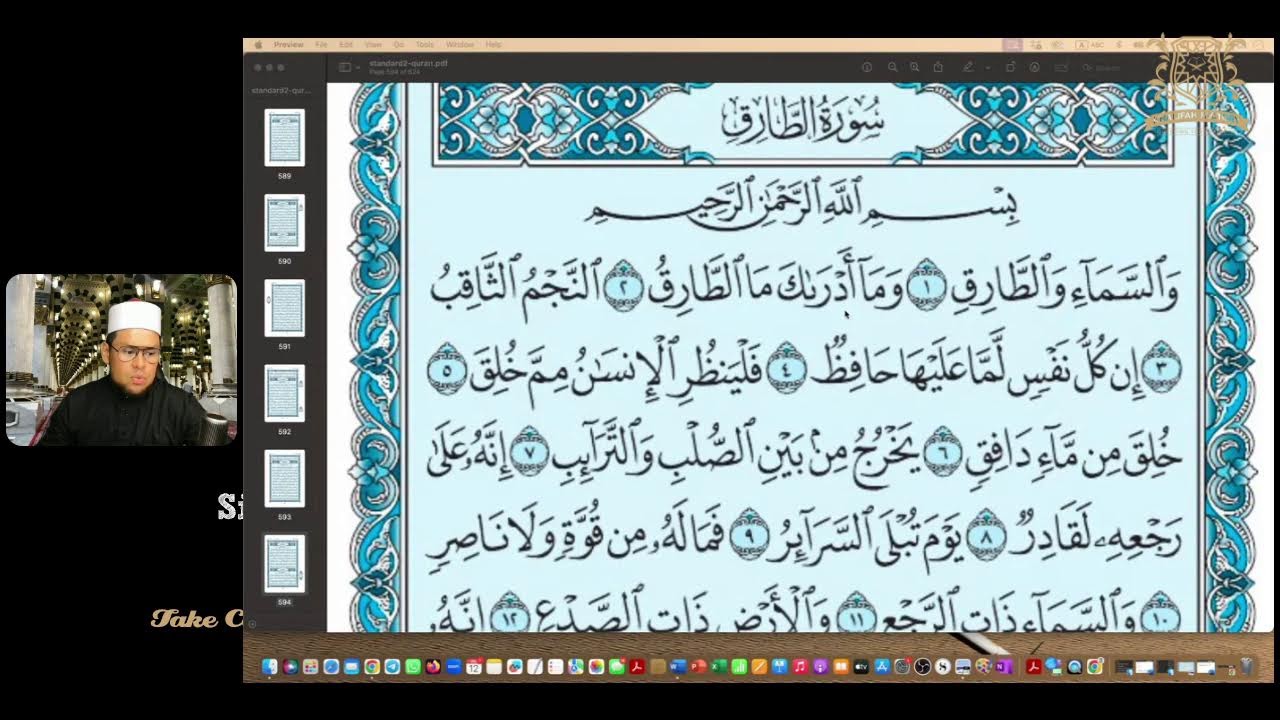Select page 592 thumbnail in sidebar

(284, 393)
